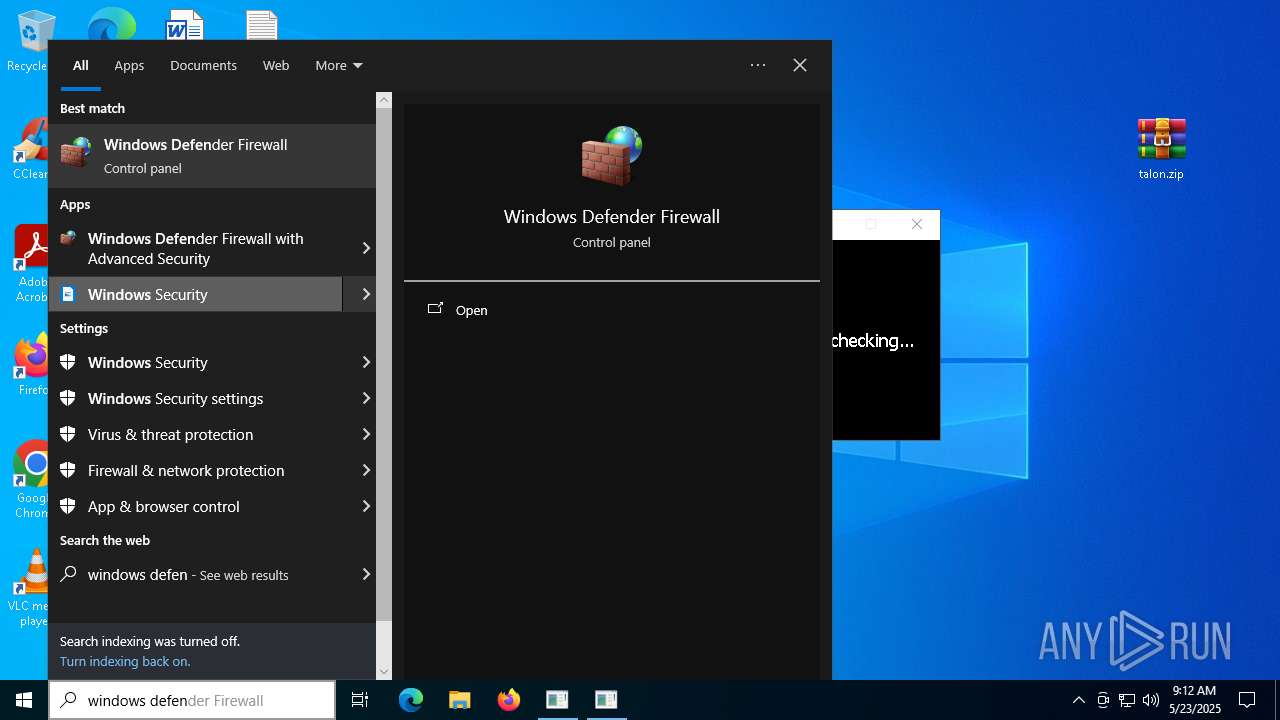Expand Windows Security settings result arrow

pos(365,398)
